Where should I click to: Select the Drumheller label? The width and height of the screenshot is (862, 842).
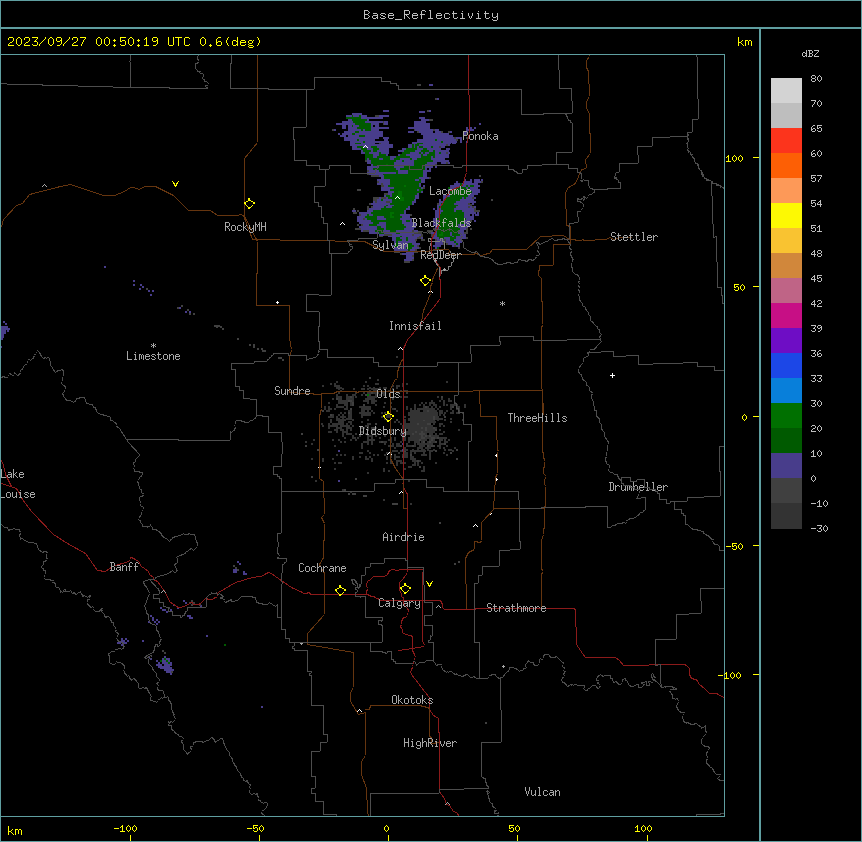click(x=638, y=487)
